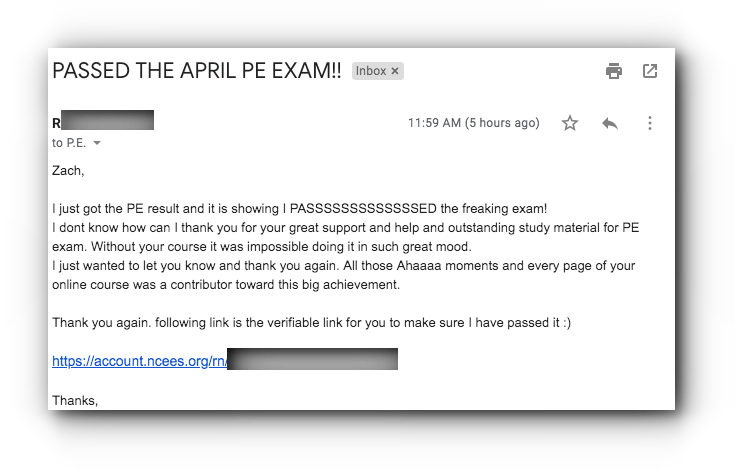Click the 'Thank you again. following link' sentence
735x470 pixels.
[x=311, y=323]
